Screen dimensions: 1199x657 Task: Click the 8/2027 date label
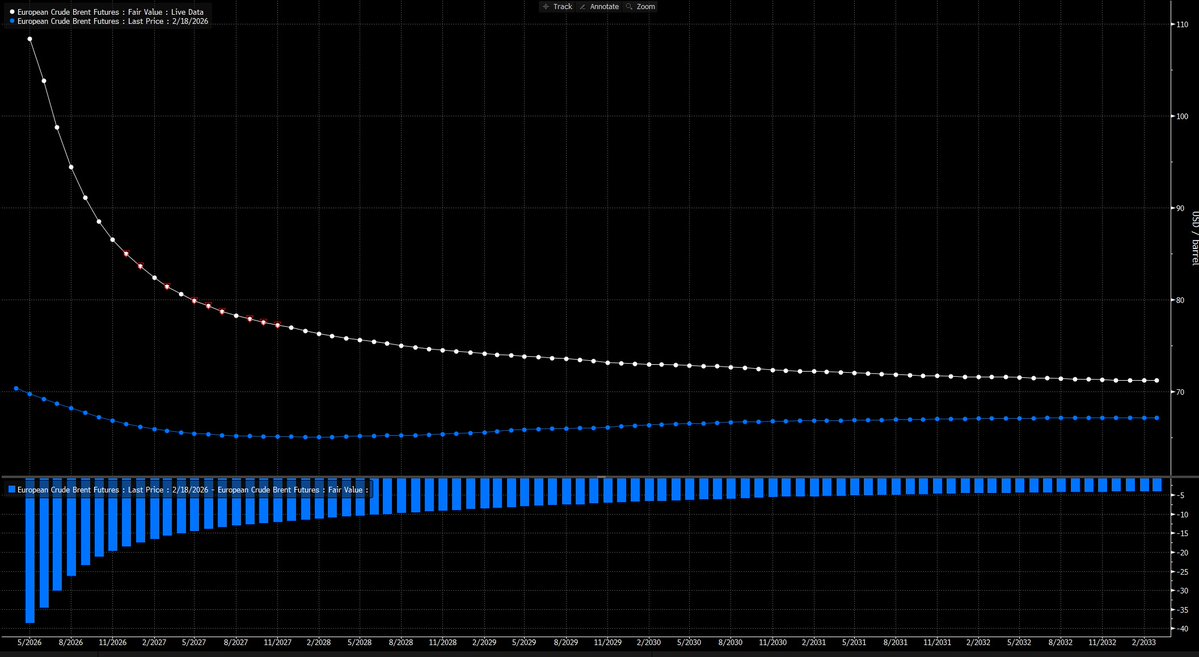236,644
